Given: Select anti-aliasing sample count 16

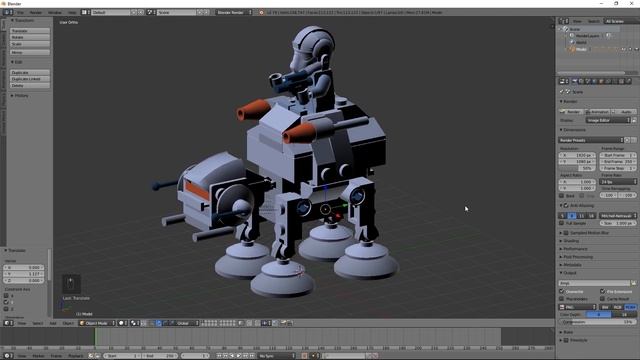Looking at the screenshot, I should tap(591, 216).
